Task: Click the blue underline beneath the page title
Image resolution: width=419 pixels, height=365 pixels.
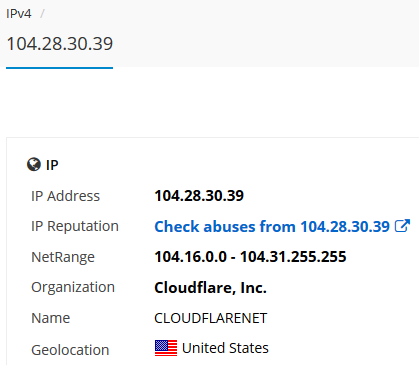Action: coord(60,68)
